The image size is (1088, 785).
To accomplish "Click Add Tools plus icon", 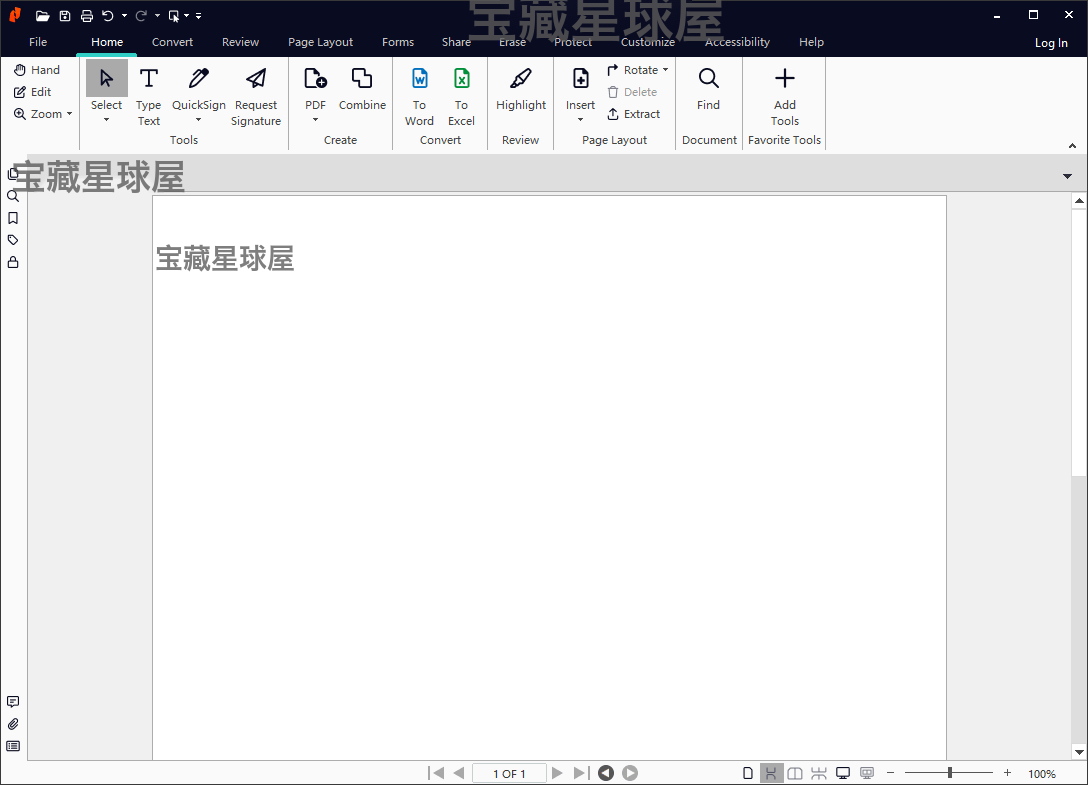I will pyautogui.click(x=785, y=78).
